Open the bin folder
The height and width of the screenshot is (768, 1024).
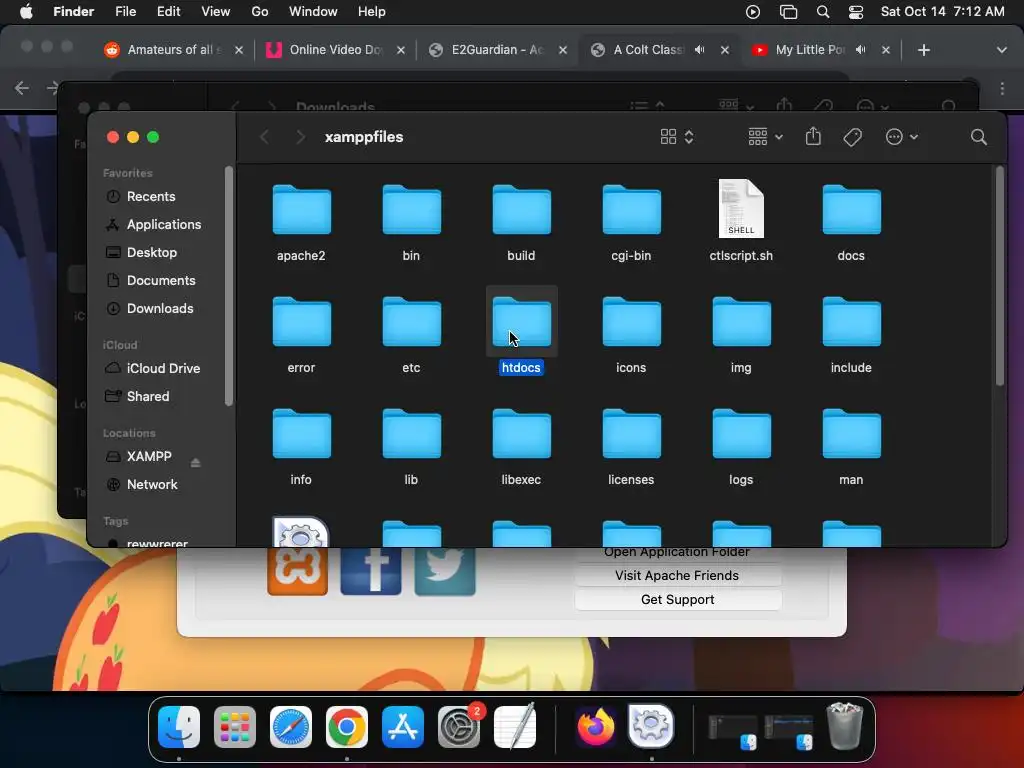click(x=411, y=210)
